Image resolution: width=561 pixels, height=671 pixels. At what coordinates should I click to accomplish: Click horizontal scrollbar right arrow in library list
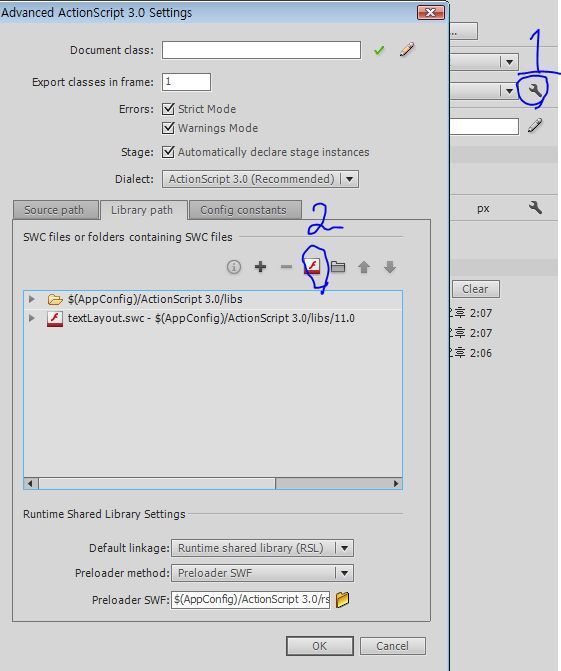click(x=396, y=484)
